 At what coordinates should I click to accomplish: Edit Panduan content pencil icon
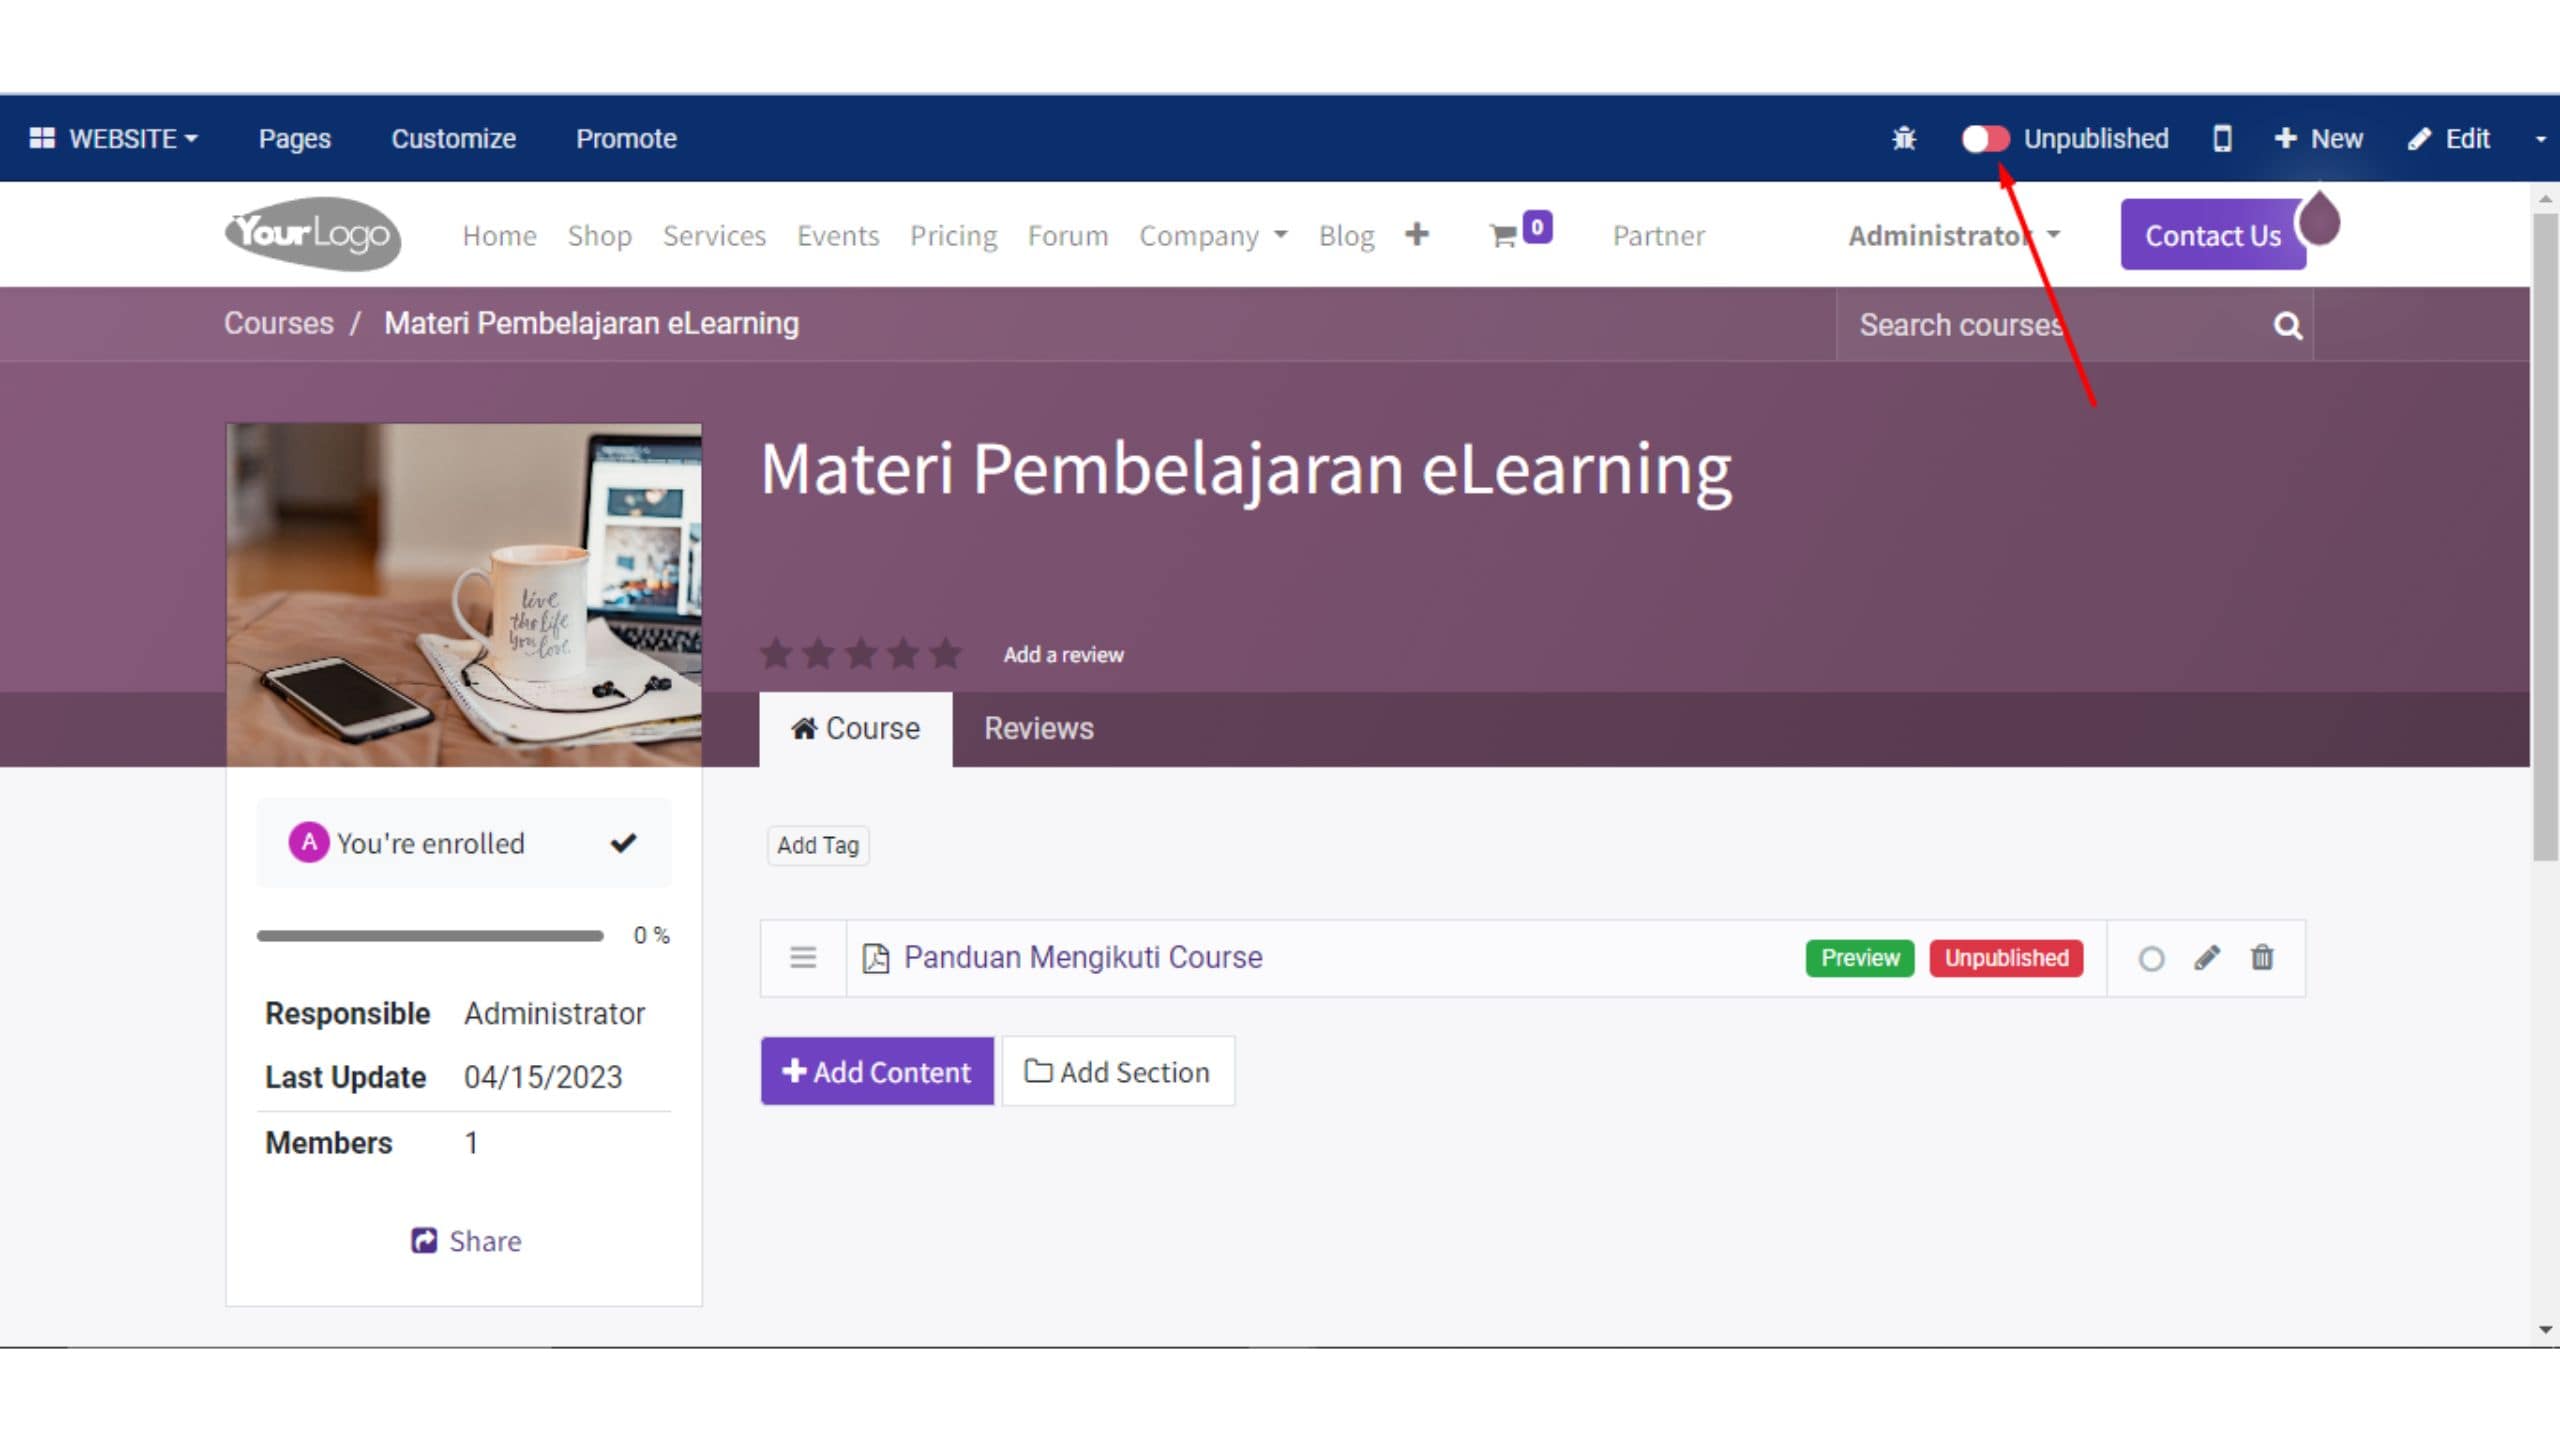point(2207,958)
